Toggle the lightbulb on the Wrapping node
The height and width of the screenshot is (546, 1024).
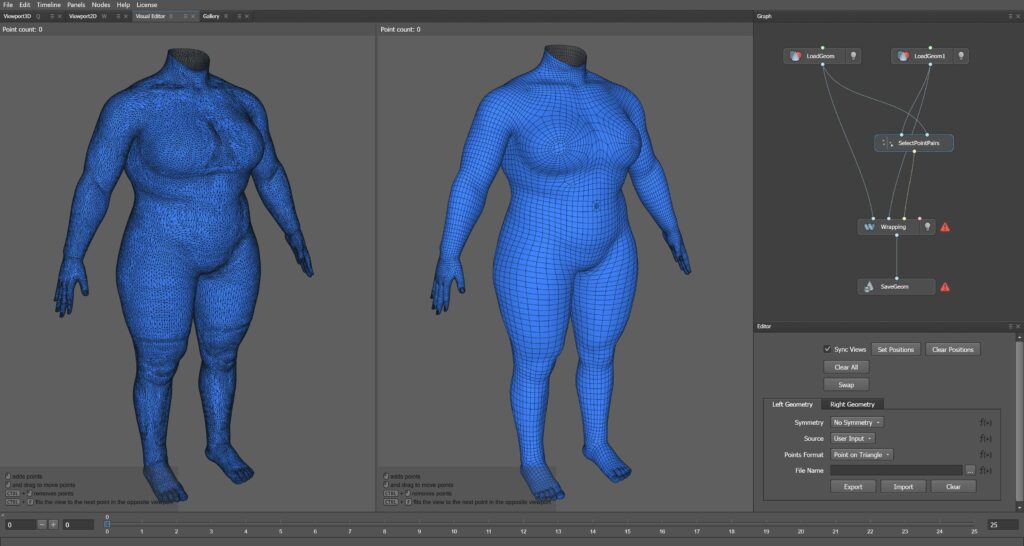pyautogui.click(x=927, y=227)
